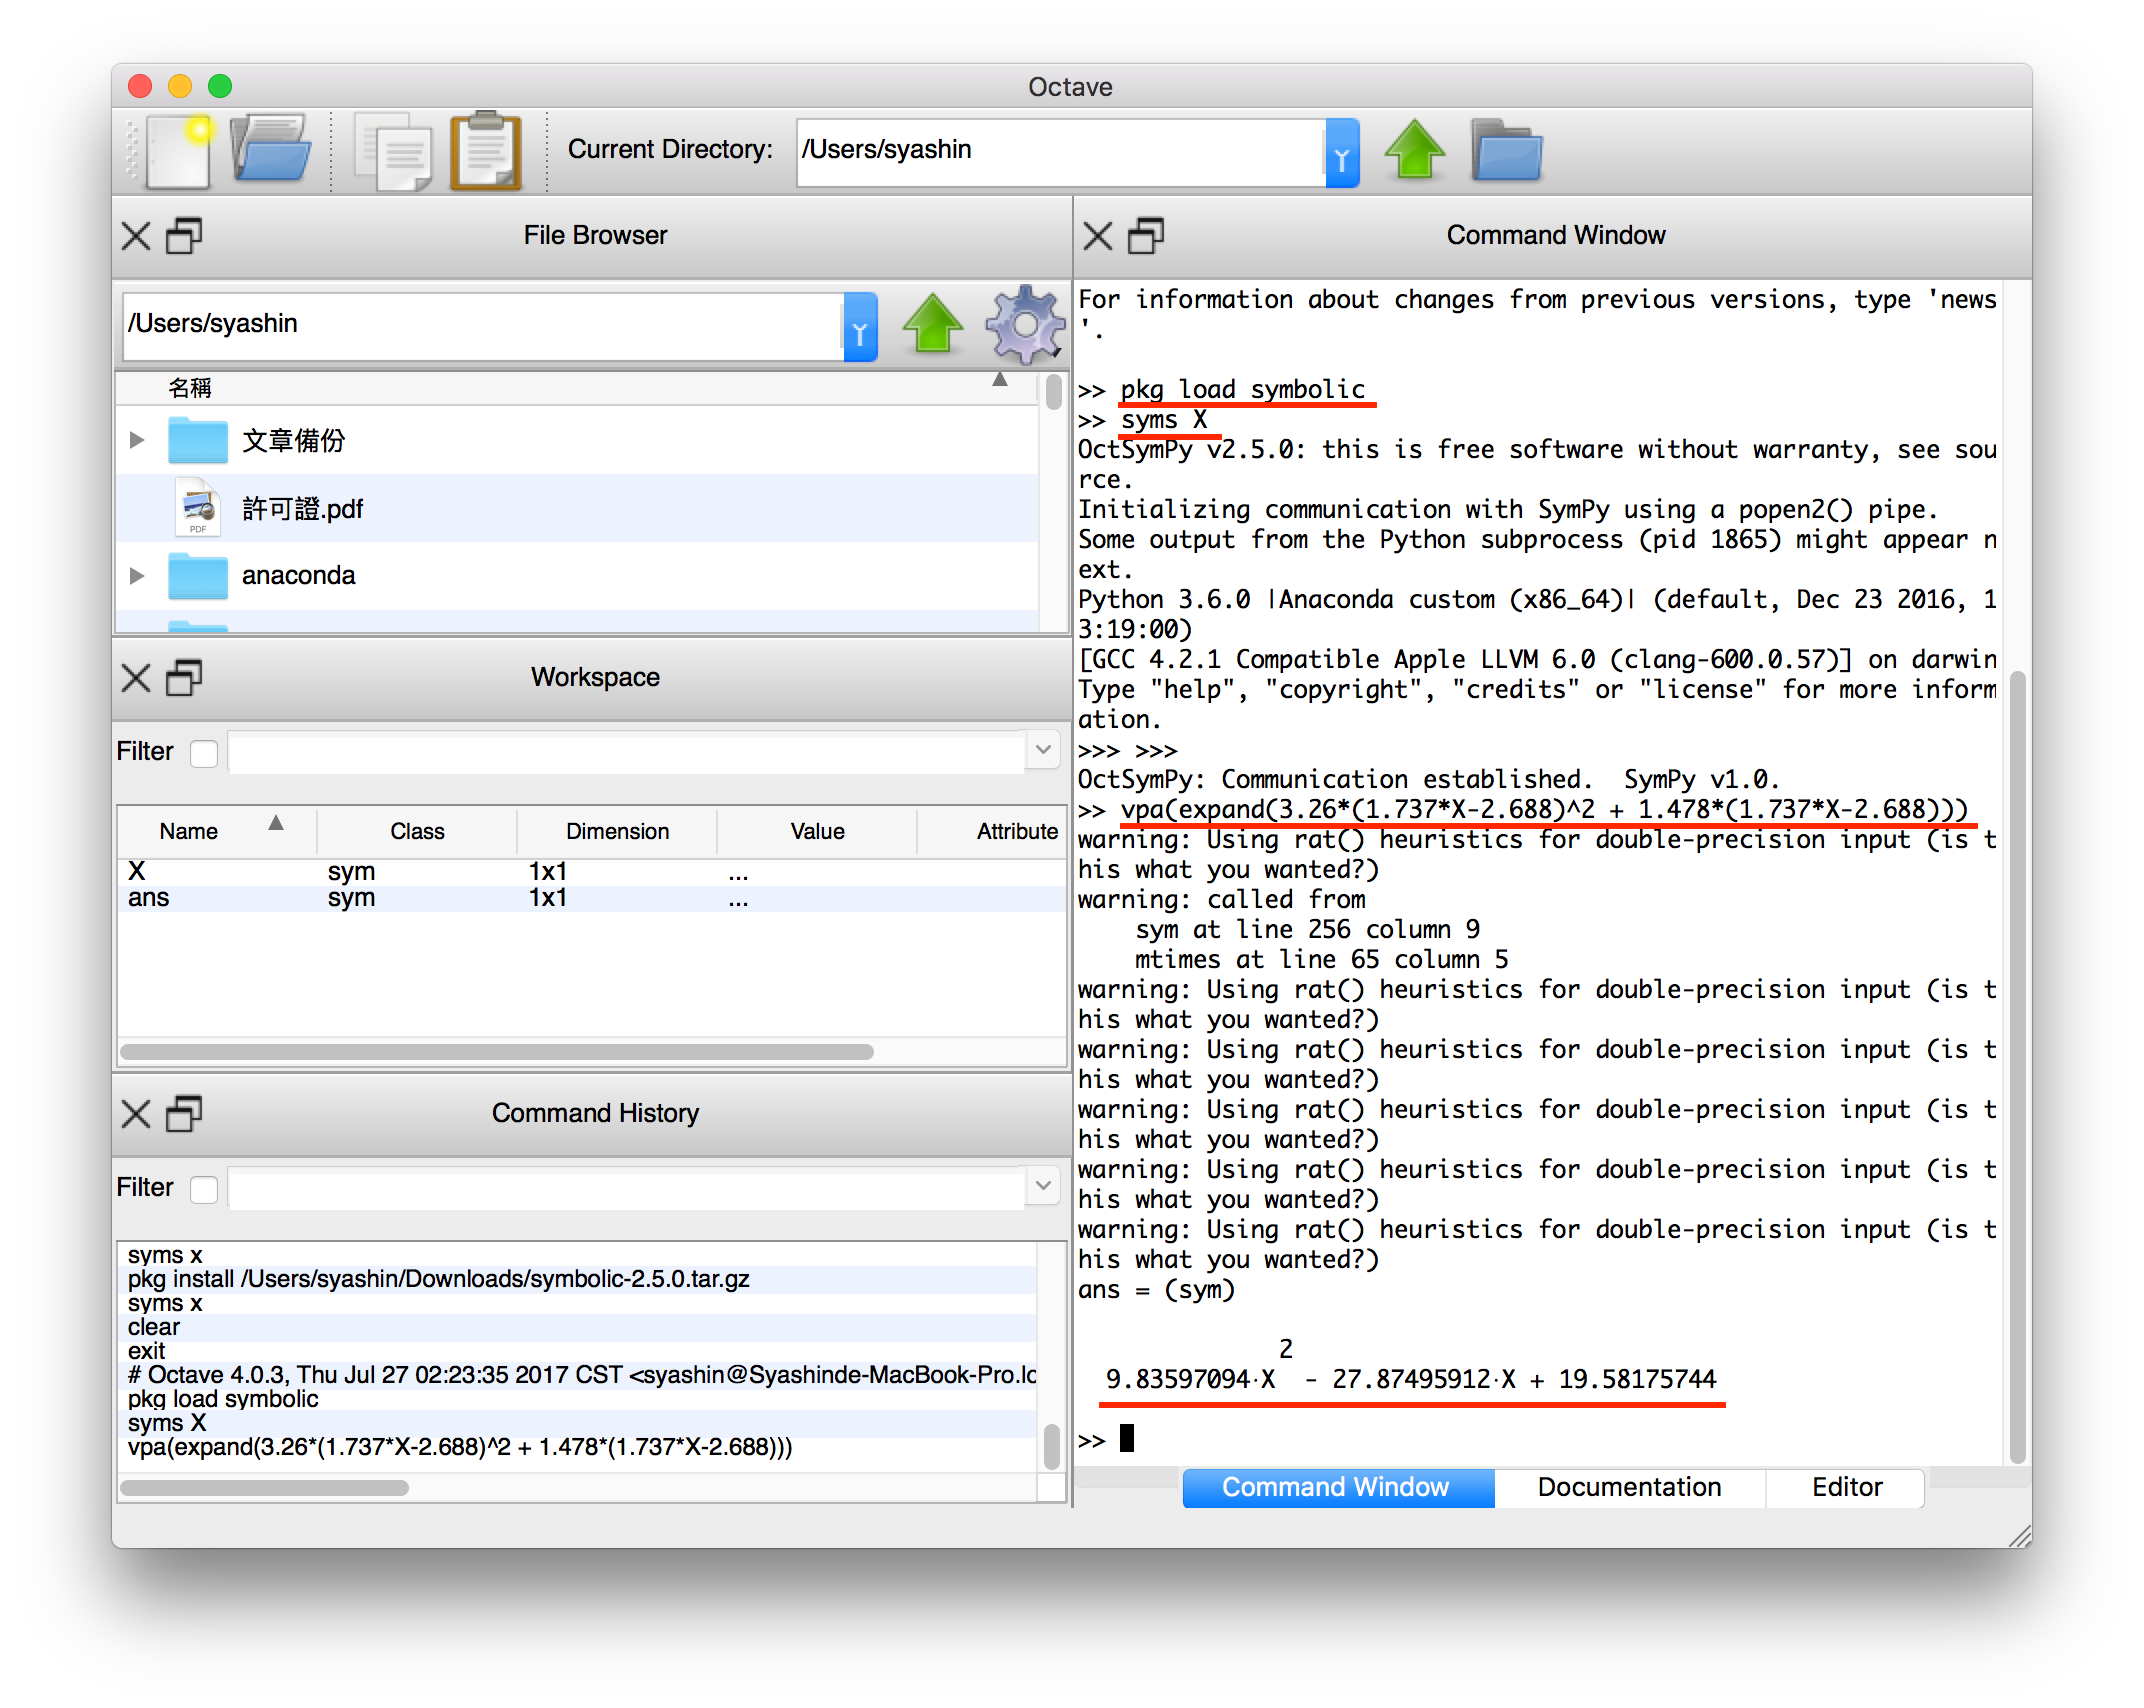
Task: Enable the Command History filter checkbox
Action: (204, 1188)
